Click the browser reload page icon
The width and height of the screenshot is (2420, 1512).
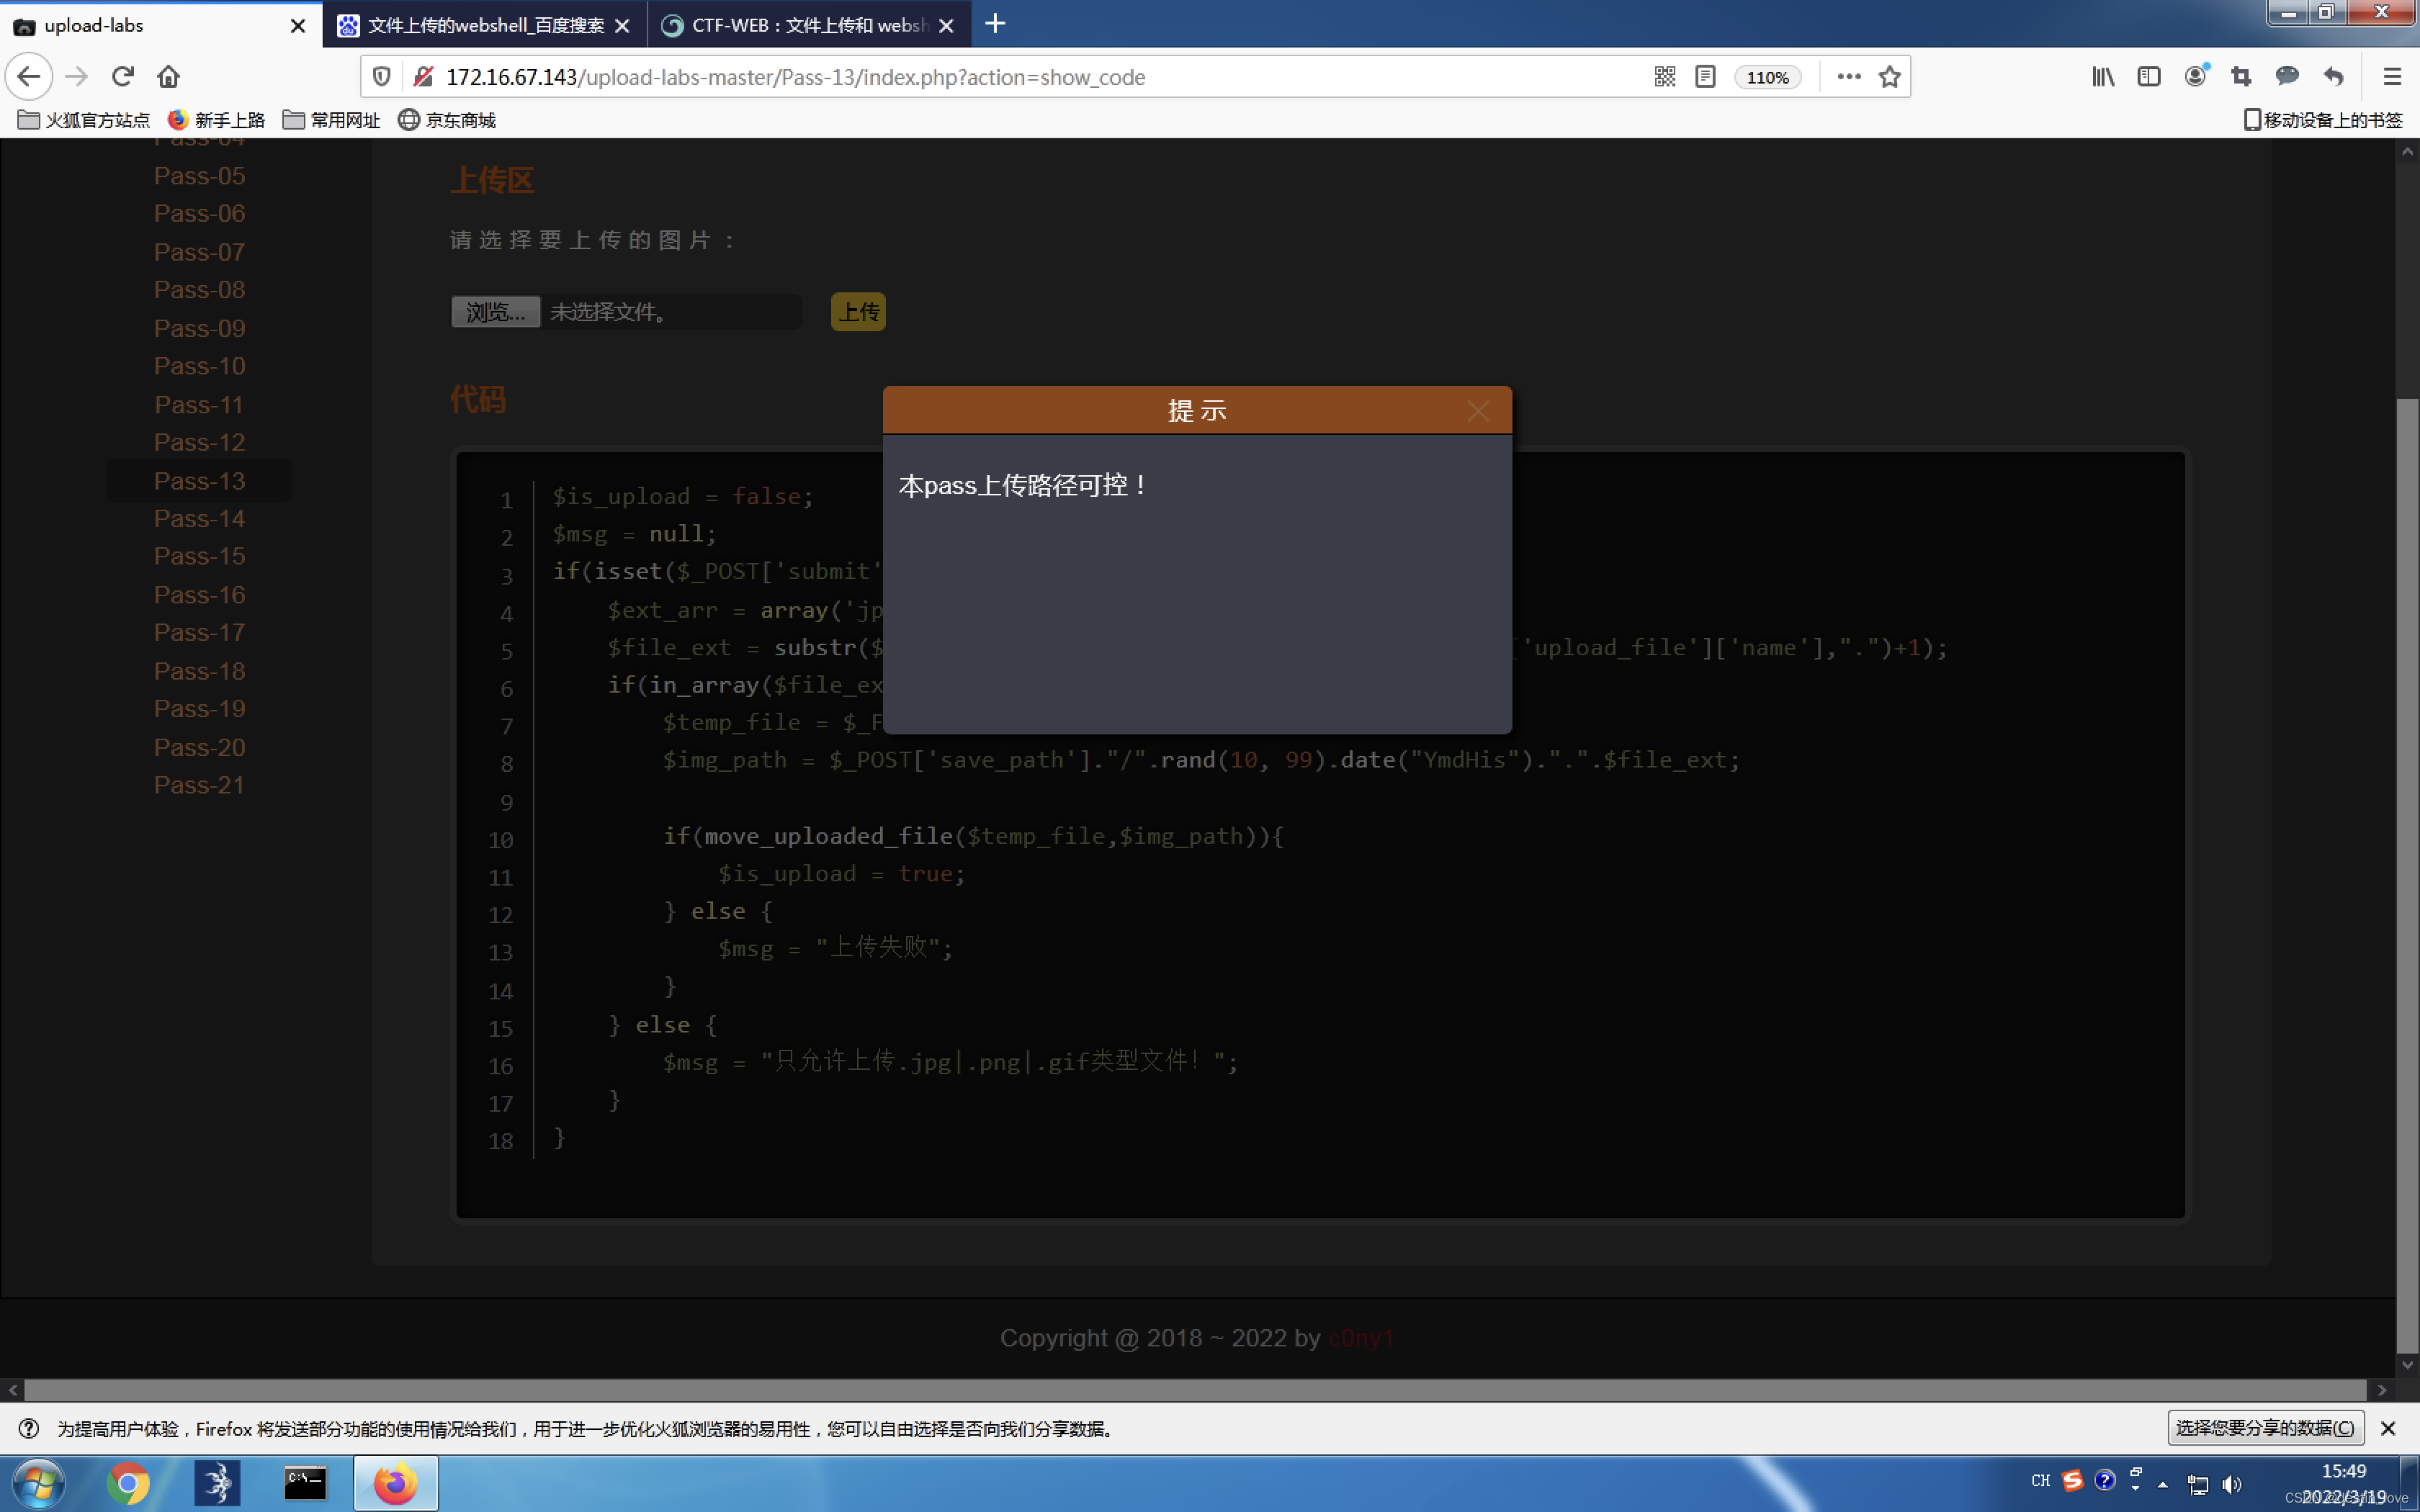pos(123,76)
